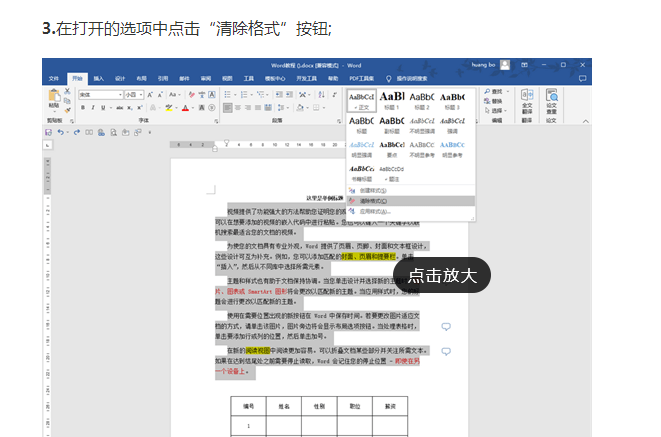Switch to the 设计 ribbon tab
The height and width of the screenshot is (437, 661).
click(x=120, y=78)
